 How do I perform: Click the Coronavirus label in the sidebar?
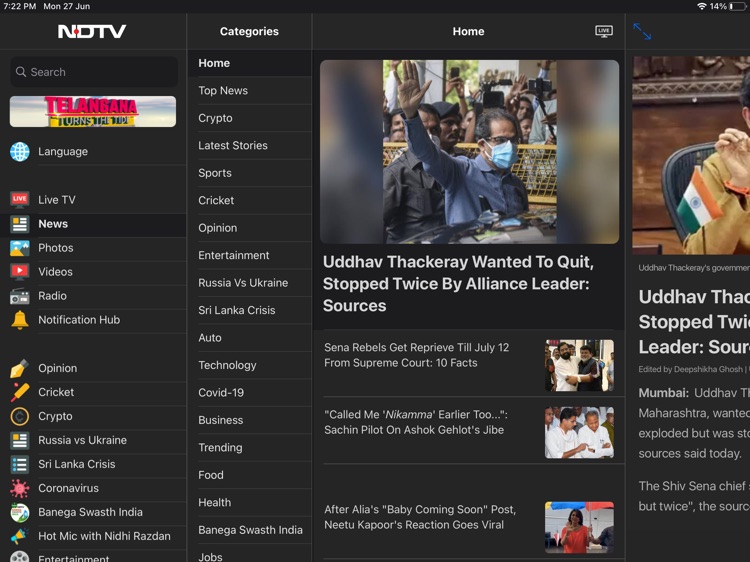(68, 488)
